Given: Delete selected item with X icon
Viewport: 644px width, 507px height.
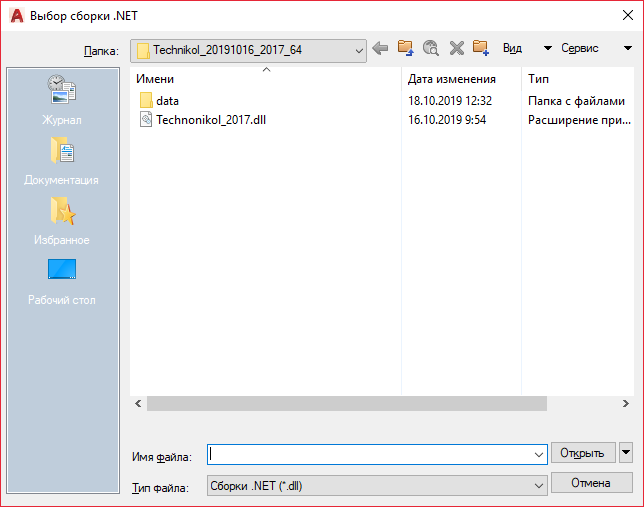Looking at the screenshot, I should click(x=456, y=48).
